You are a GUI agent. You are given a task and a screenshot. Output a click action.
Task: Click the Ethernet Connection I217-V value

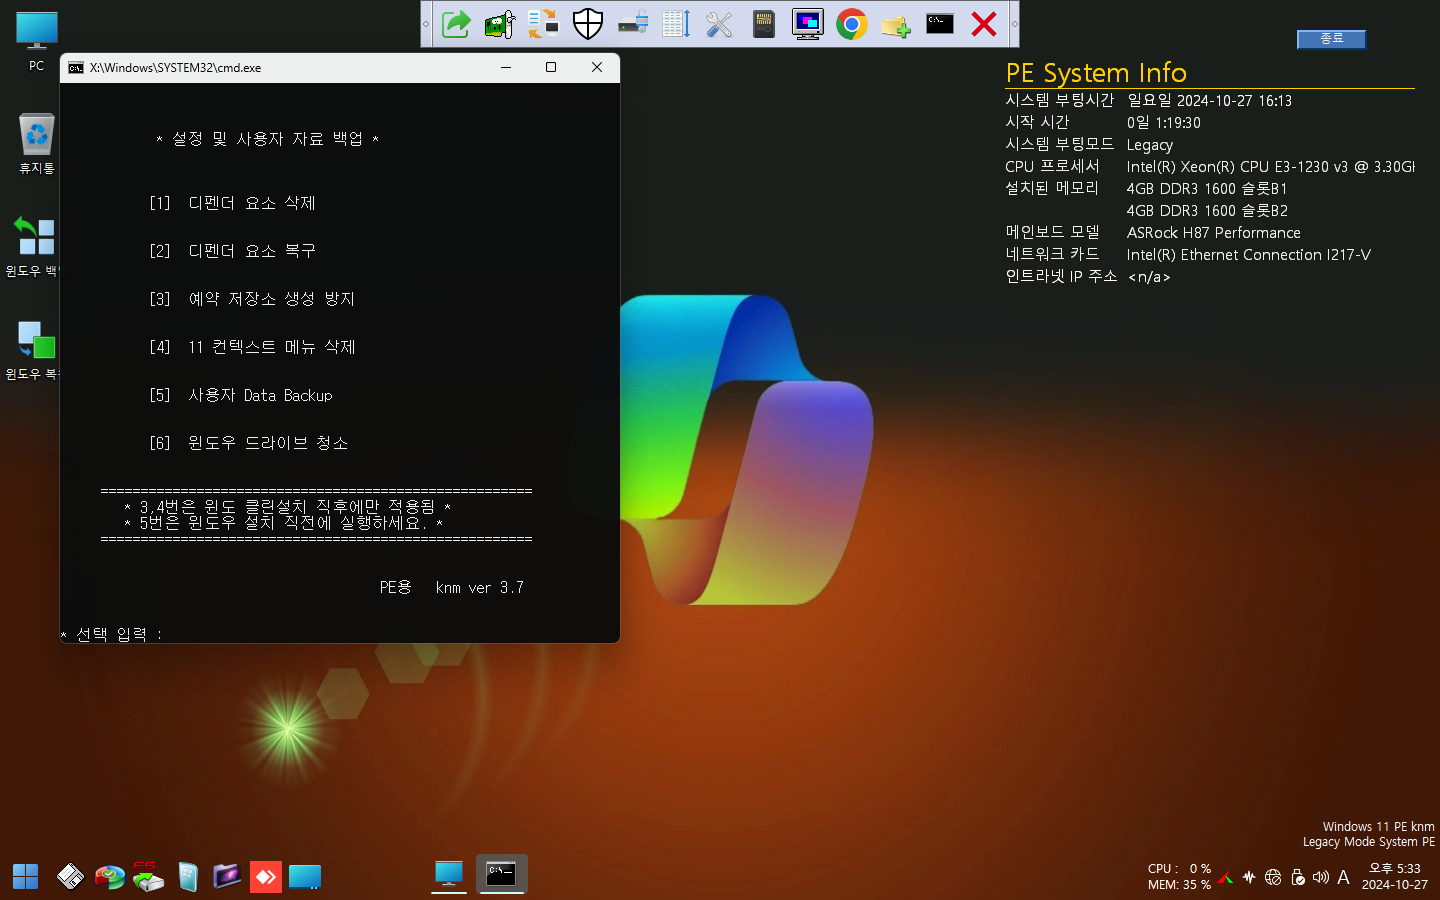click(1248, 255)
